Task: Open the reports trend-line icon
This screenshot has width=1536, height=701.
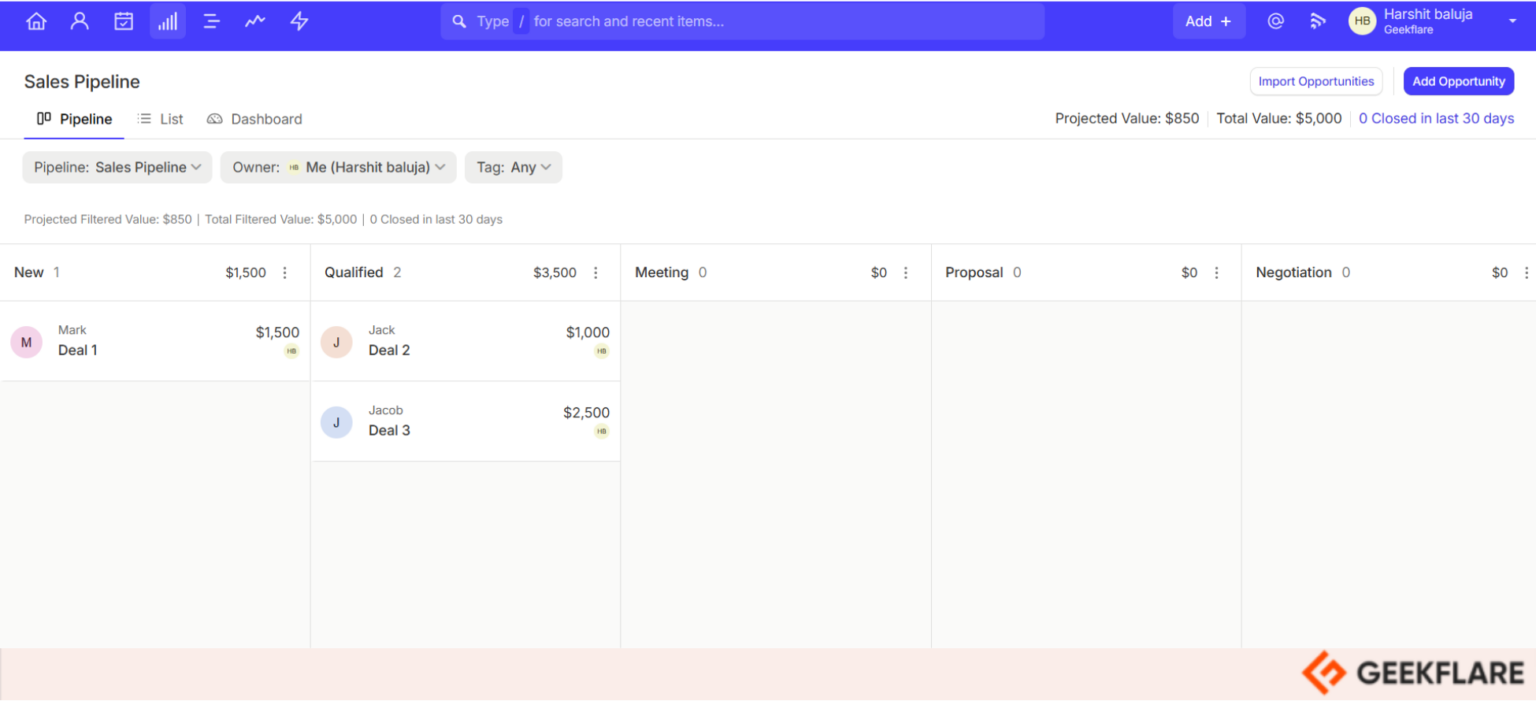Action: tap(255, 21)
